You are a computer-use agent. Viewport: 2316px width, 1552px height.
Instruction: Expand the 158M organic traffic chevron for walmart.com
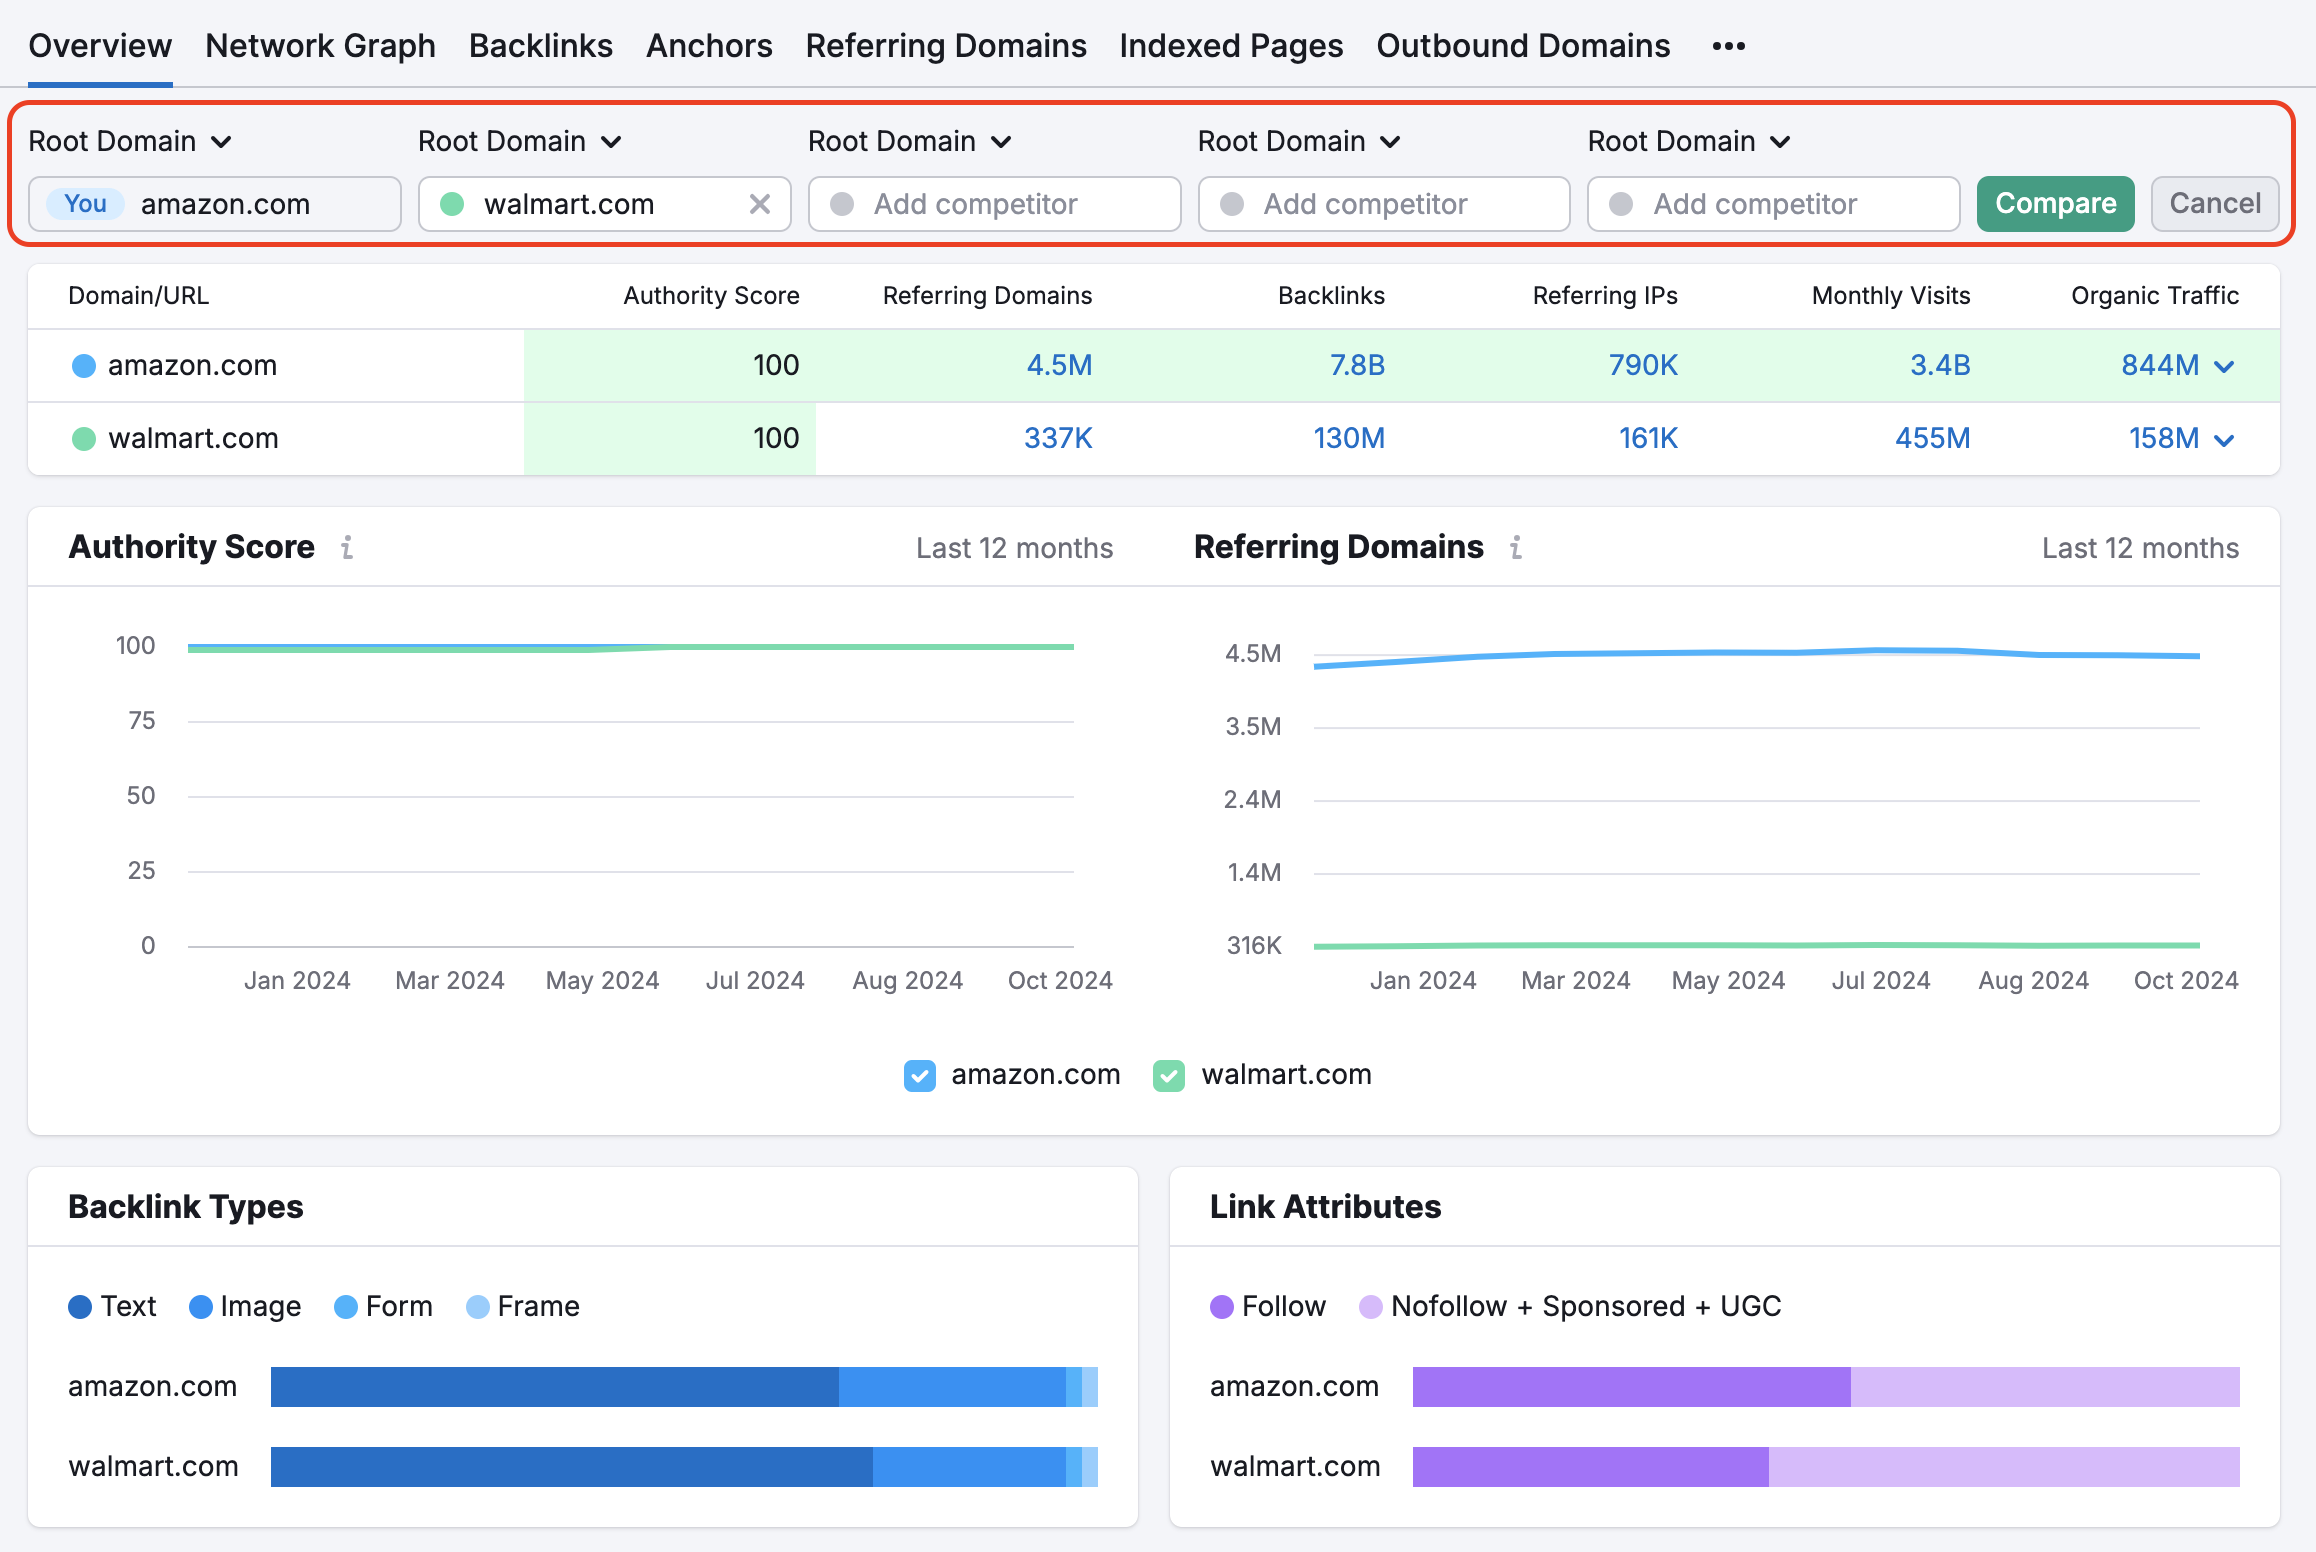2224,439
